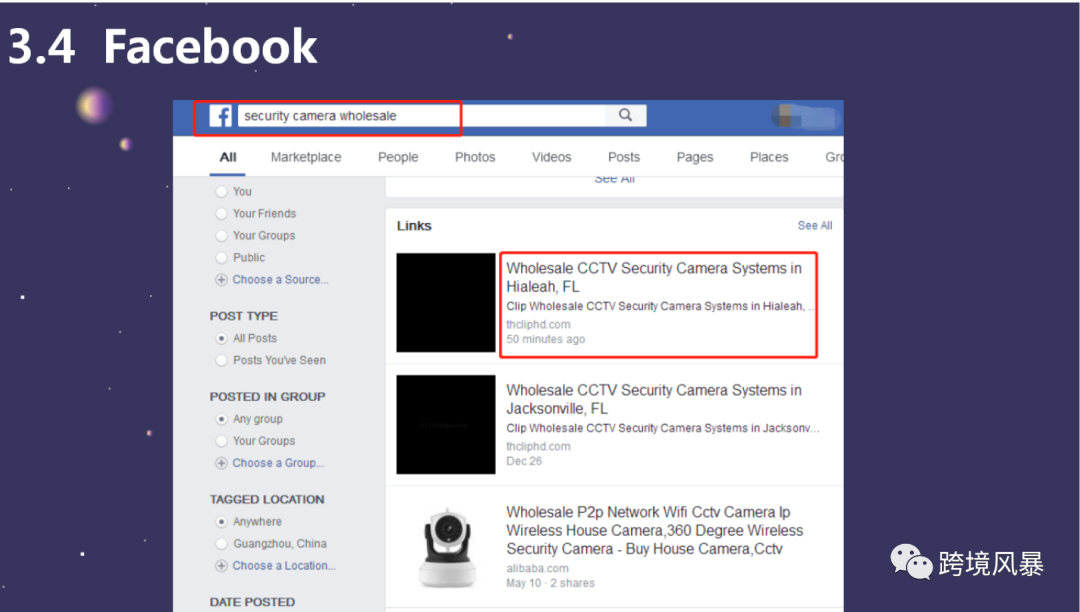Switch to the People tab
Screen dimensions: 1080x612
click(398, 157)
